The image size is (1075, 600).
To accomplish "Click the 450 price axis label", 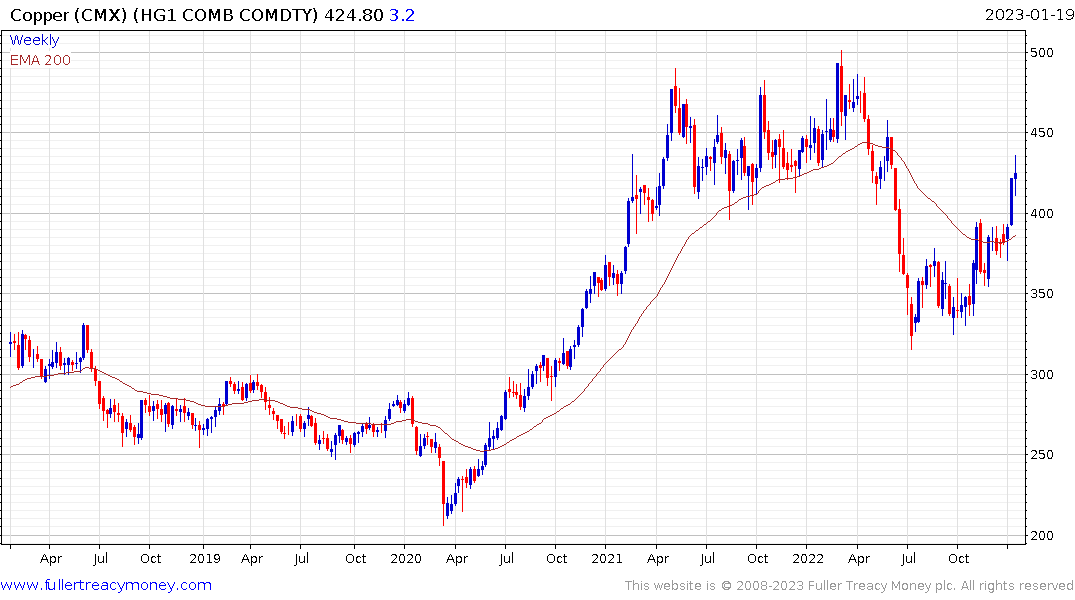I will tap(1041, 133).
